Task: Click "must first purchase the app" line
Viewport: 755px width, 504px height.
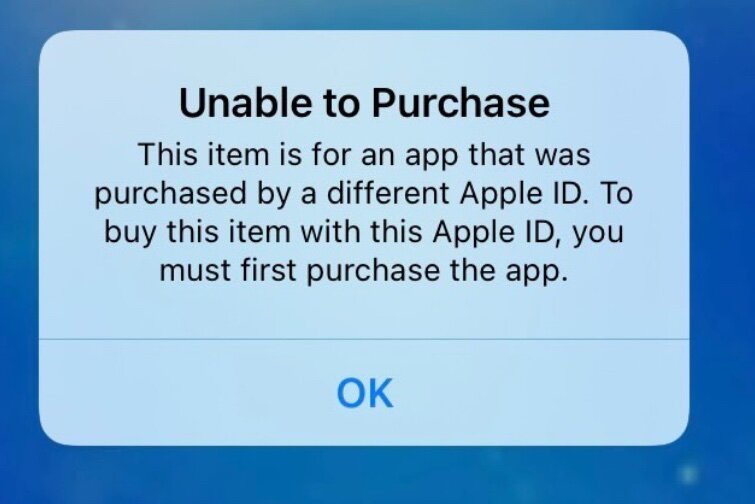Action: coord(361,271)
